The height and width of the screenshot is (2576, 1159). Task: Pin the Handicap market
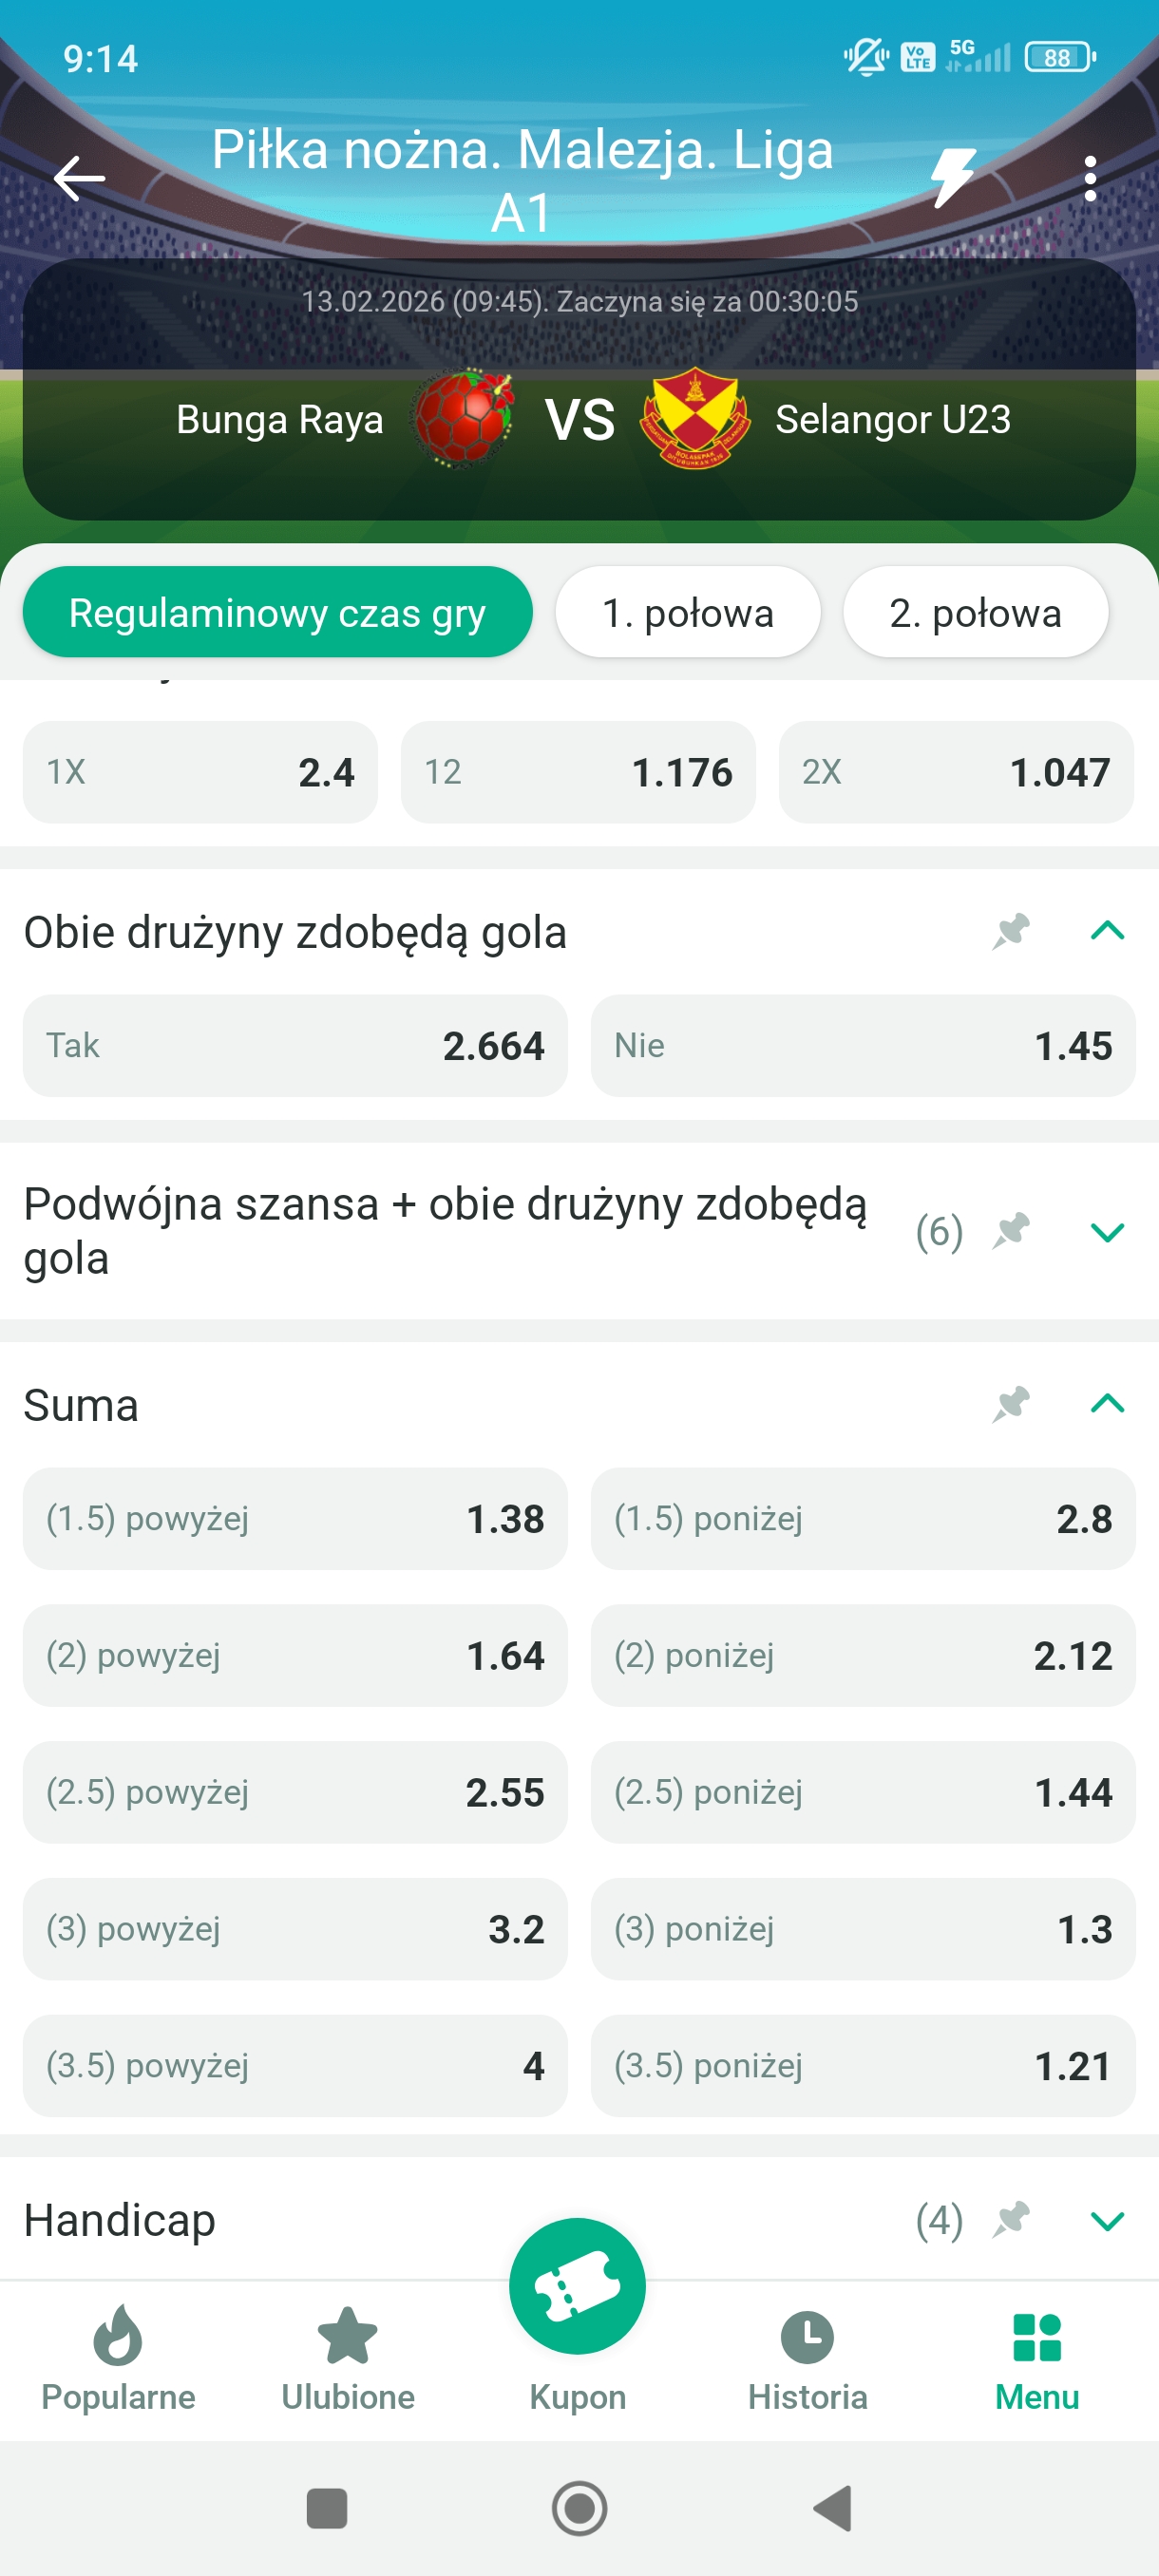[1010, 2220]
